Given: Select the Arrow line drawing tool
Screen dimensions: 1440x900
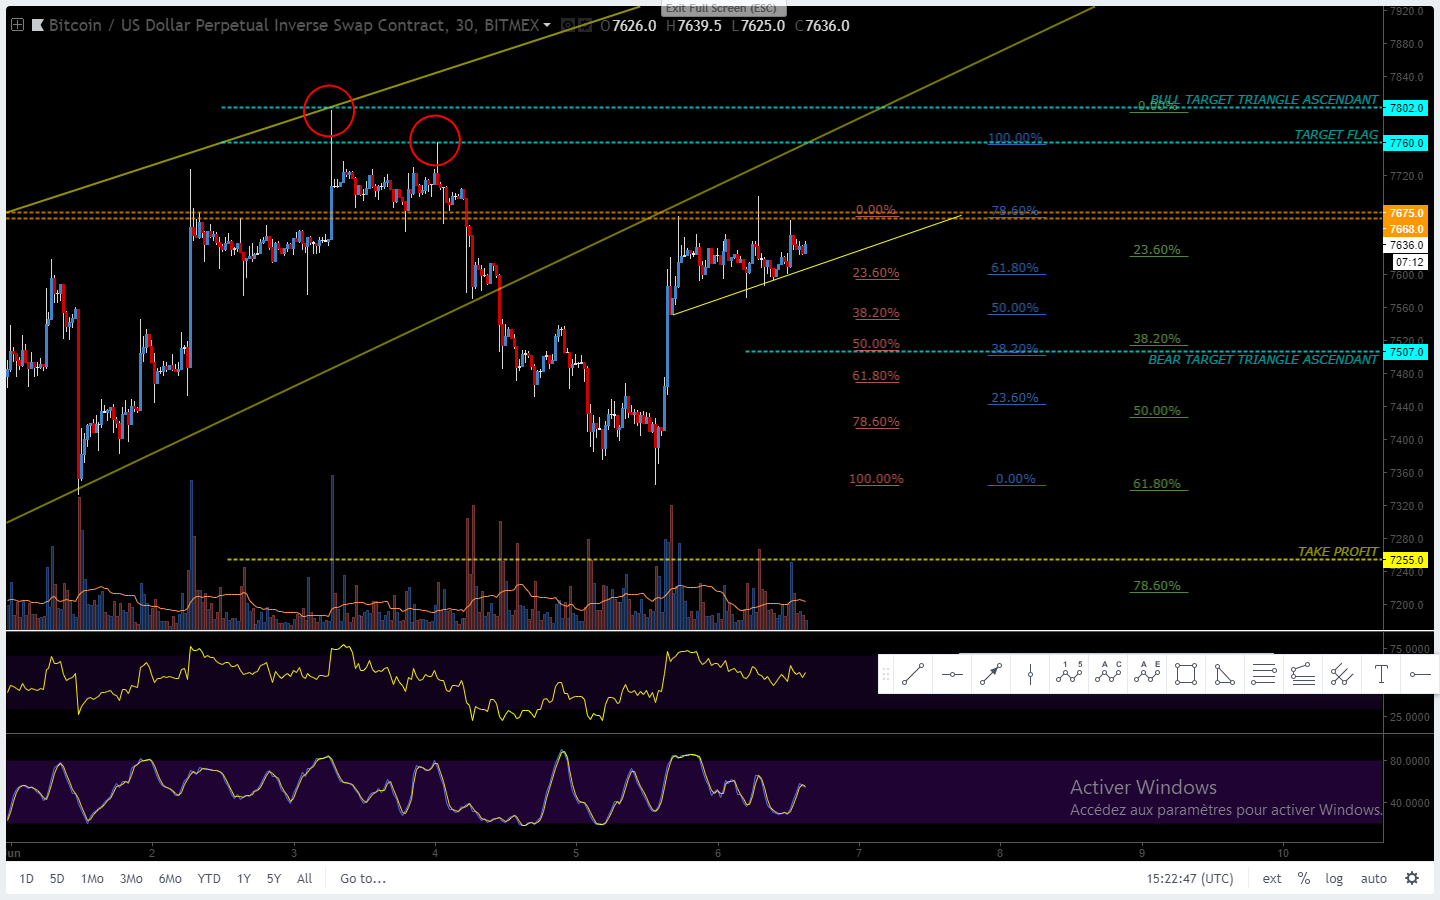Looking at the screenshot, I should click(x=990, y=675).
